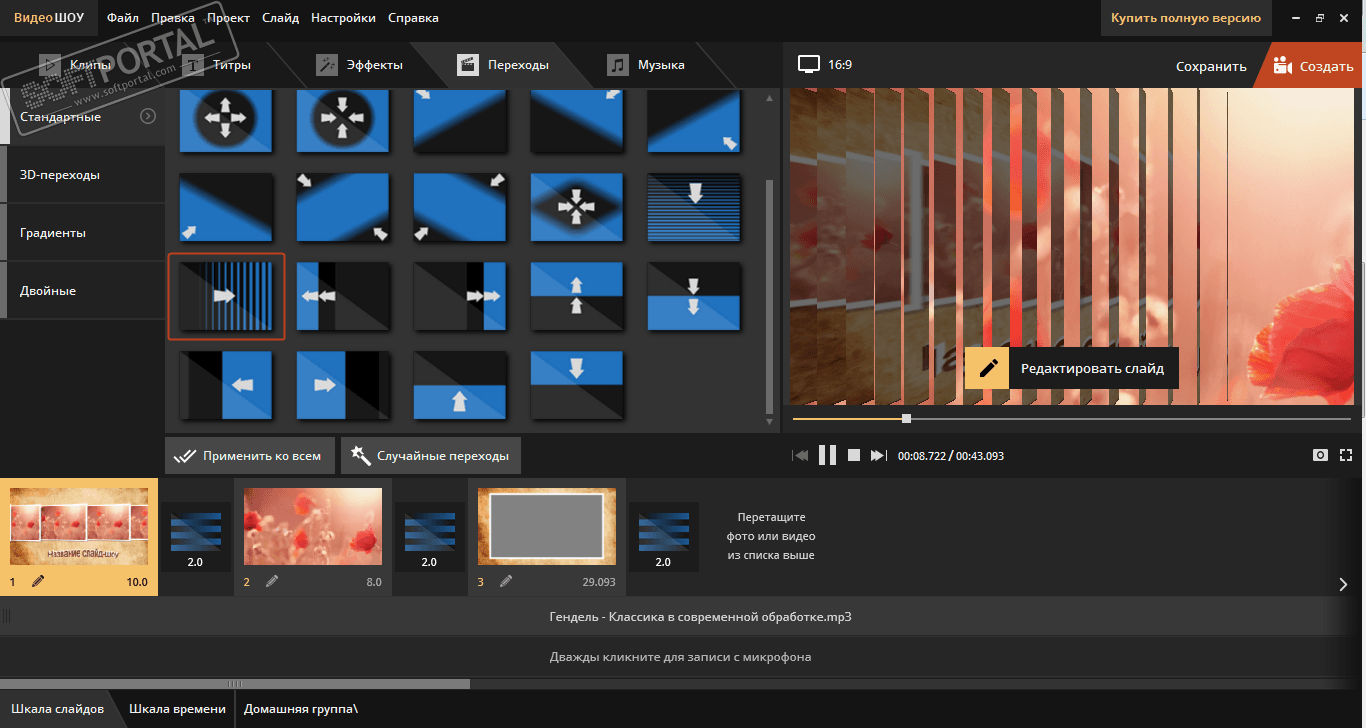
Task: Open the Настройки menu
Action: (x=343, y=18)
